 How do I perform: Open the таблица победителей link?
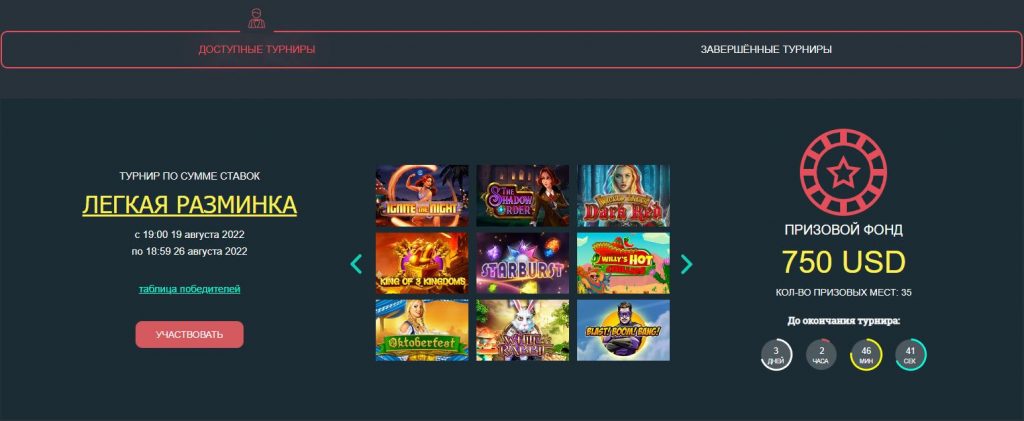pyautogui.click(x=189, y=288)
